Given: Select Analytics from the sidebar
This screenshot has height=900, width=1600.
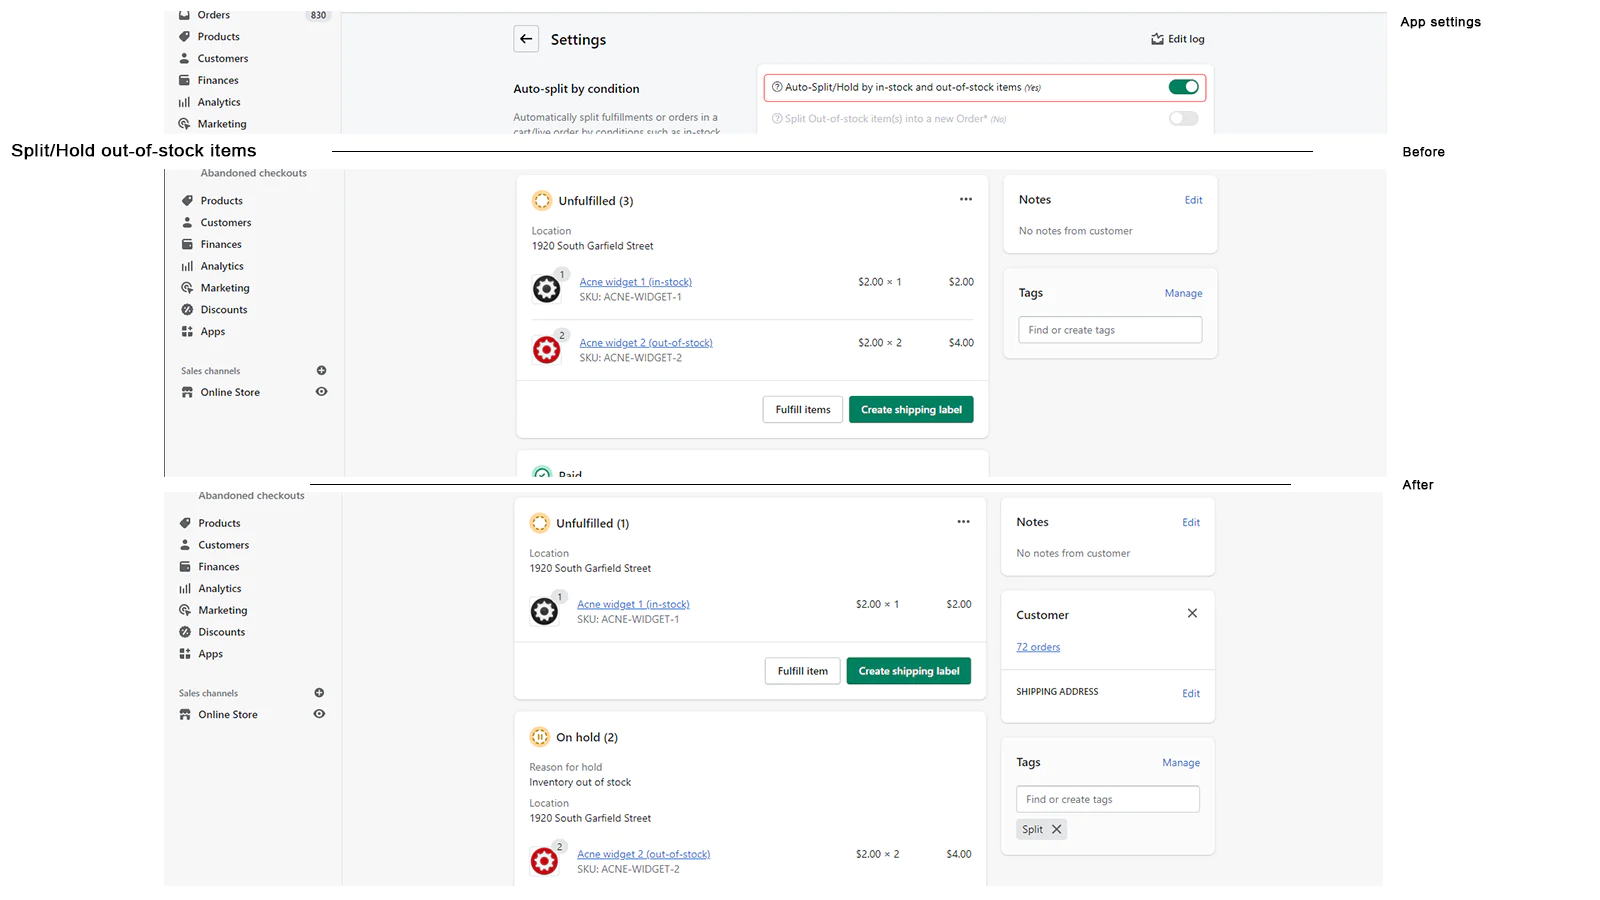Looking at the screenshot, I should tap(219, 101).
